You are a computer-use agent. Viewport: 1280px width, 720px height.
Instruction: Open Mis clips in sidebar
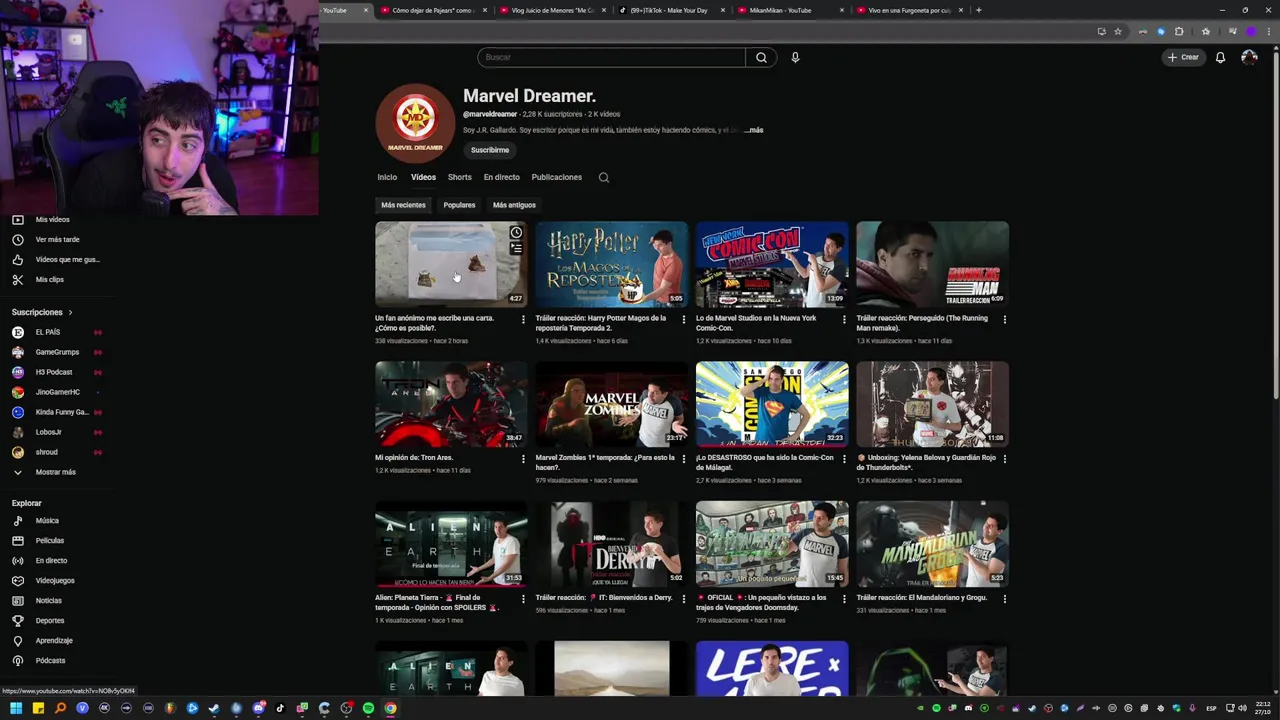tap(49, 279)
